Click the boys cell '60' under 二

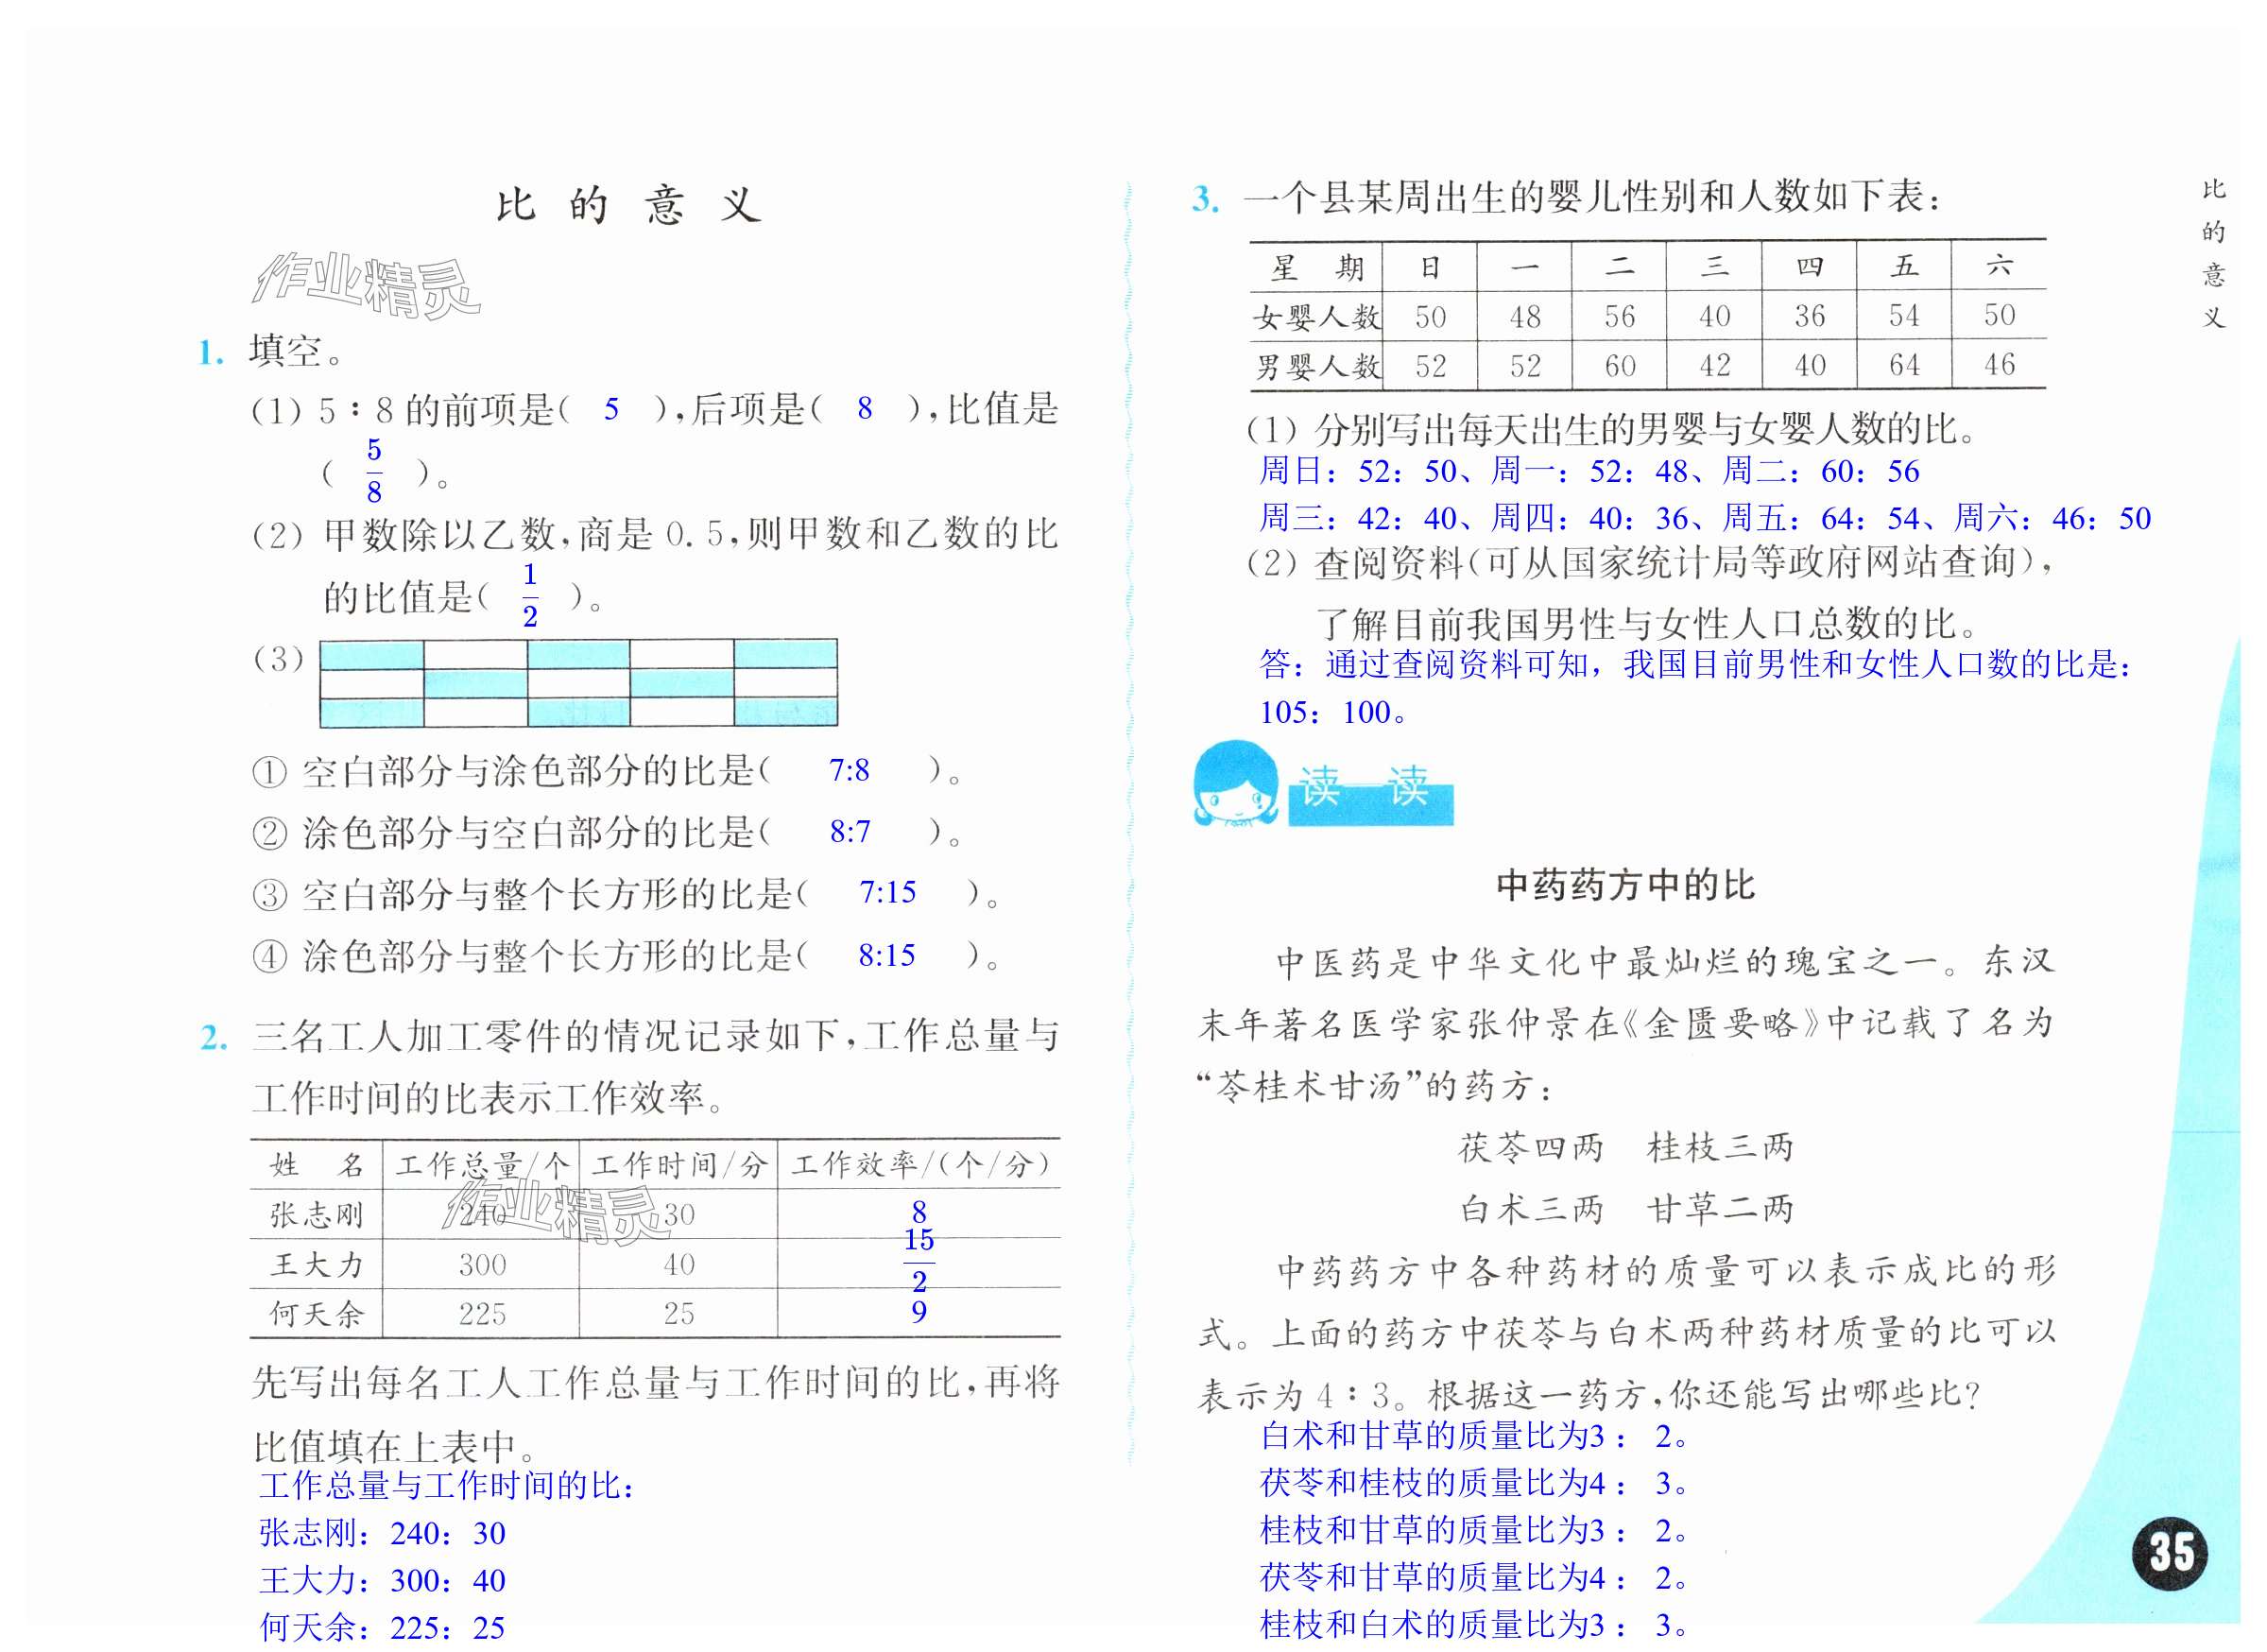tap(1620, 366)
